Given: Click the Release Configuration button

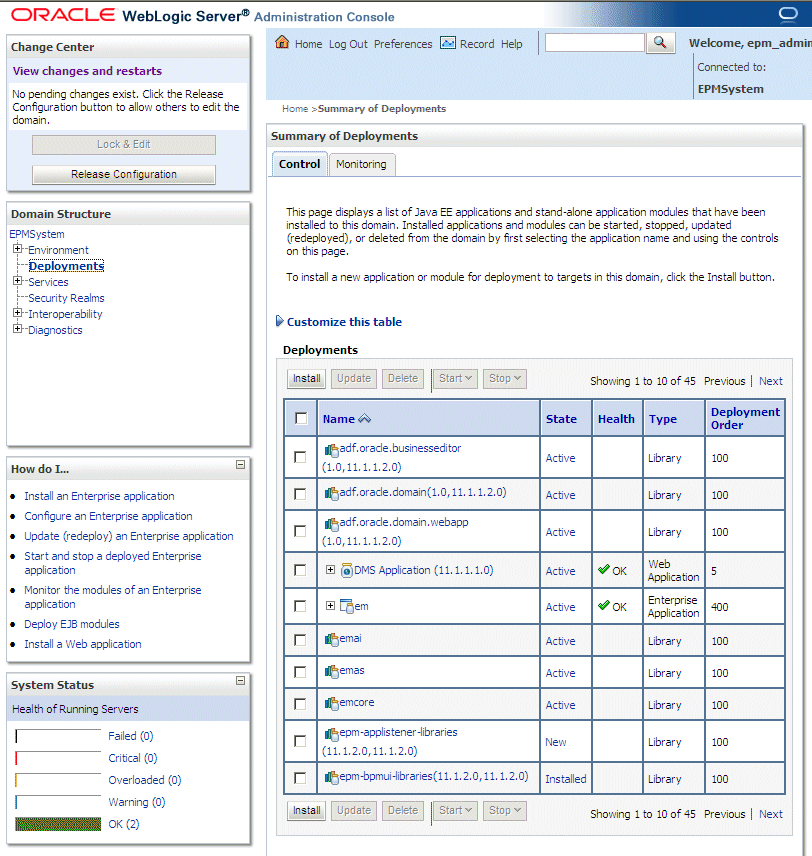Looking at the screenshot, I should click(124, 175).
